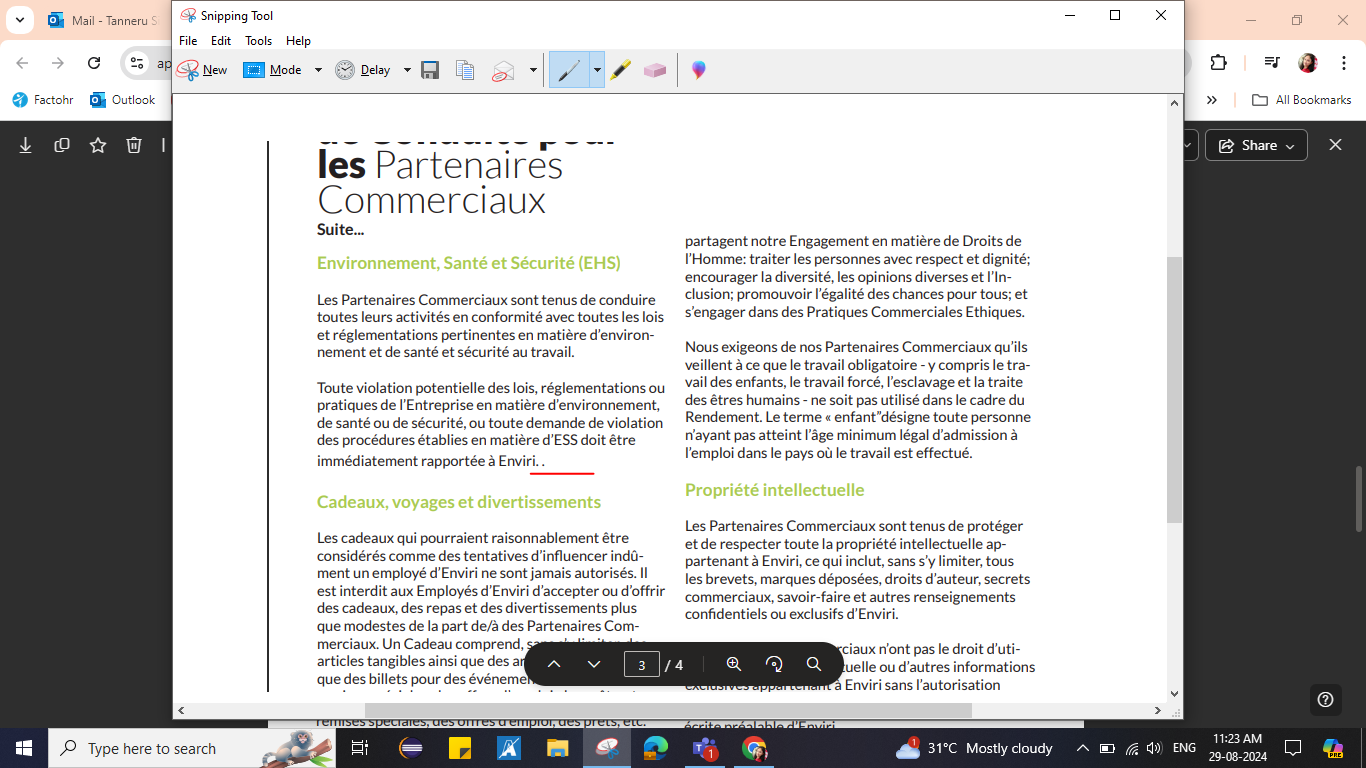The image size is (1366, 768).
Task: Open Edge browser from the taskbar
Action: (656, 748)
